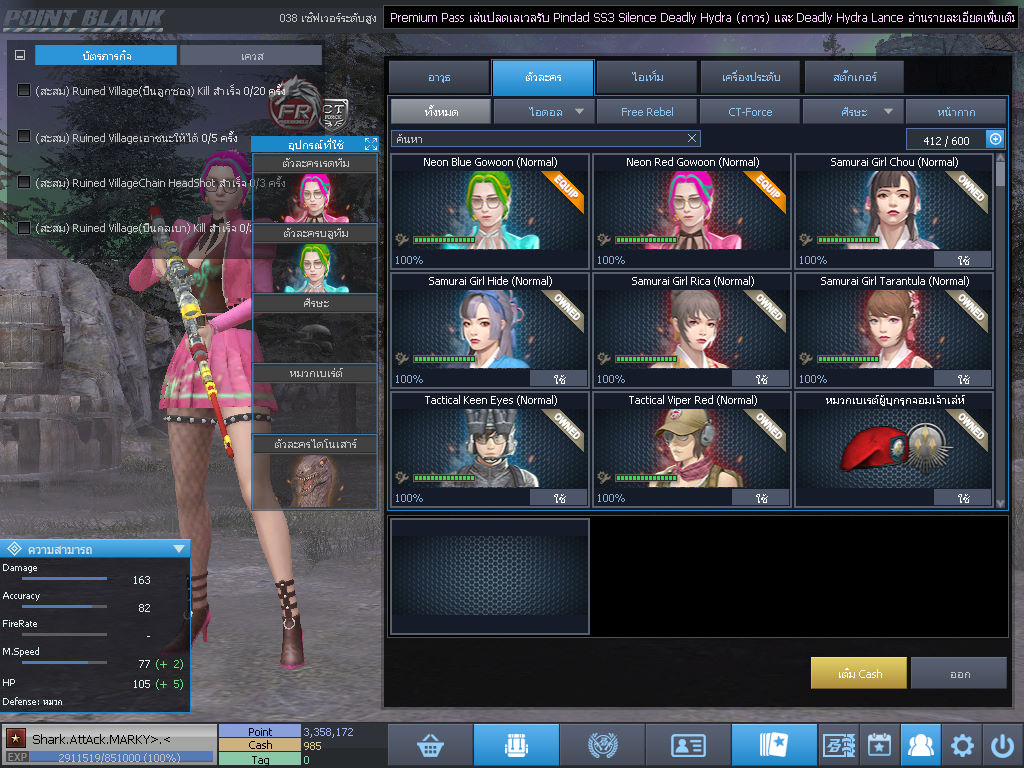Open the shop basket icon

tap(430, 744)
